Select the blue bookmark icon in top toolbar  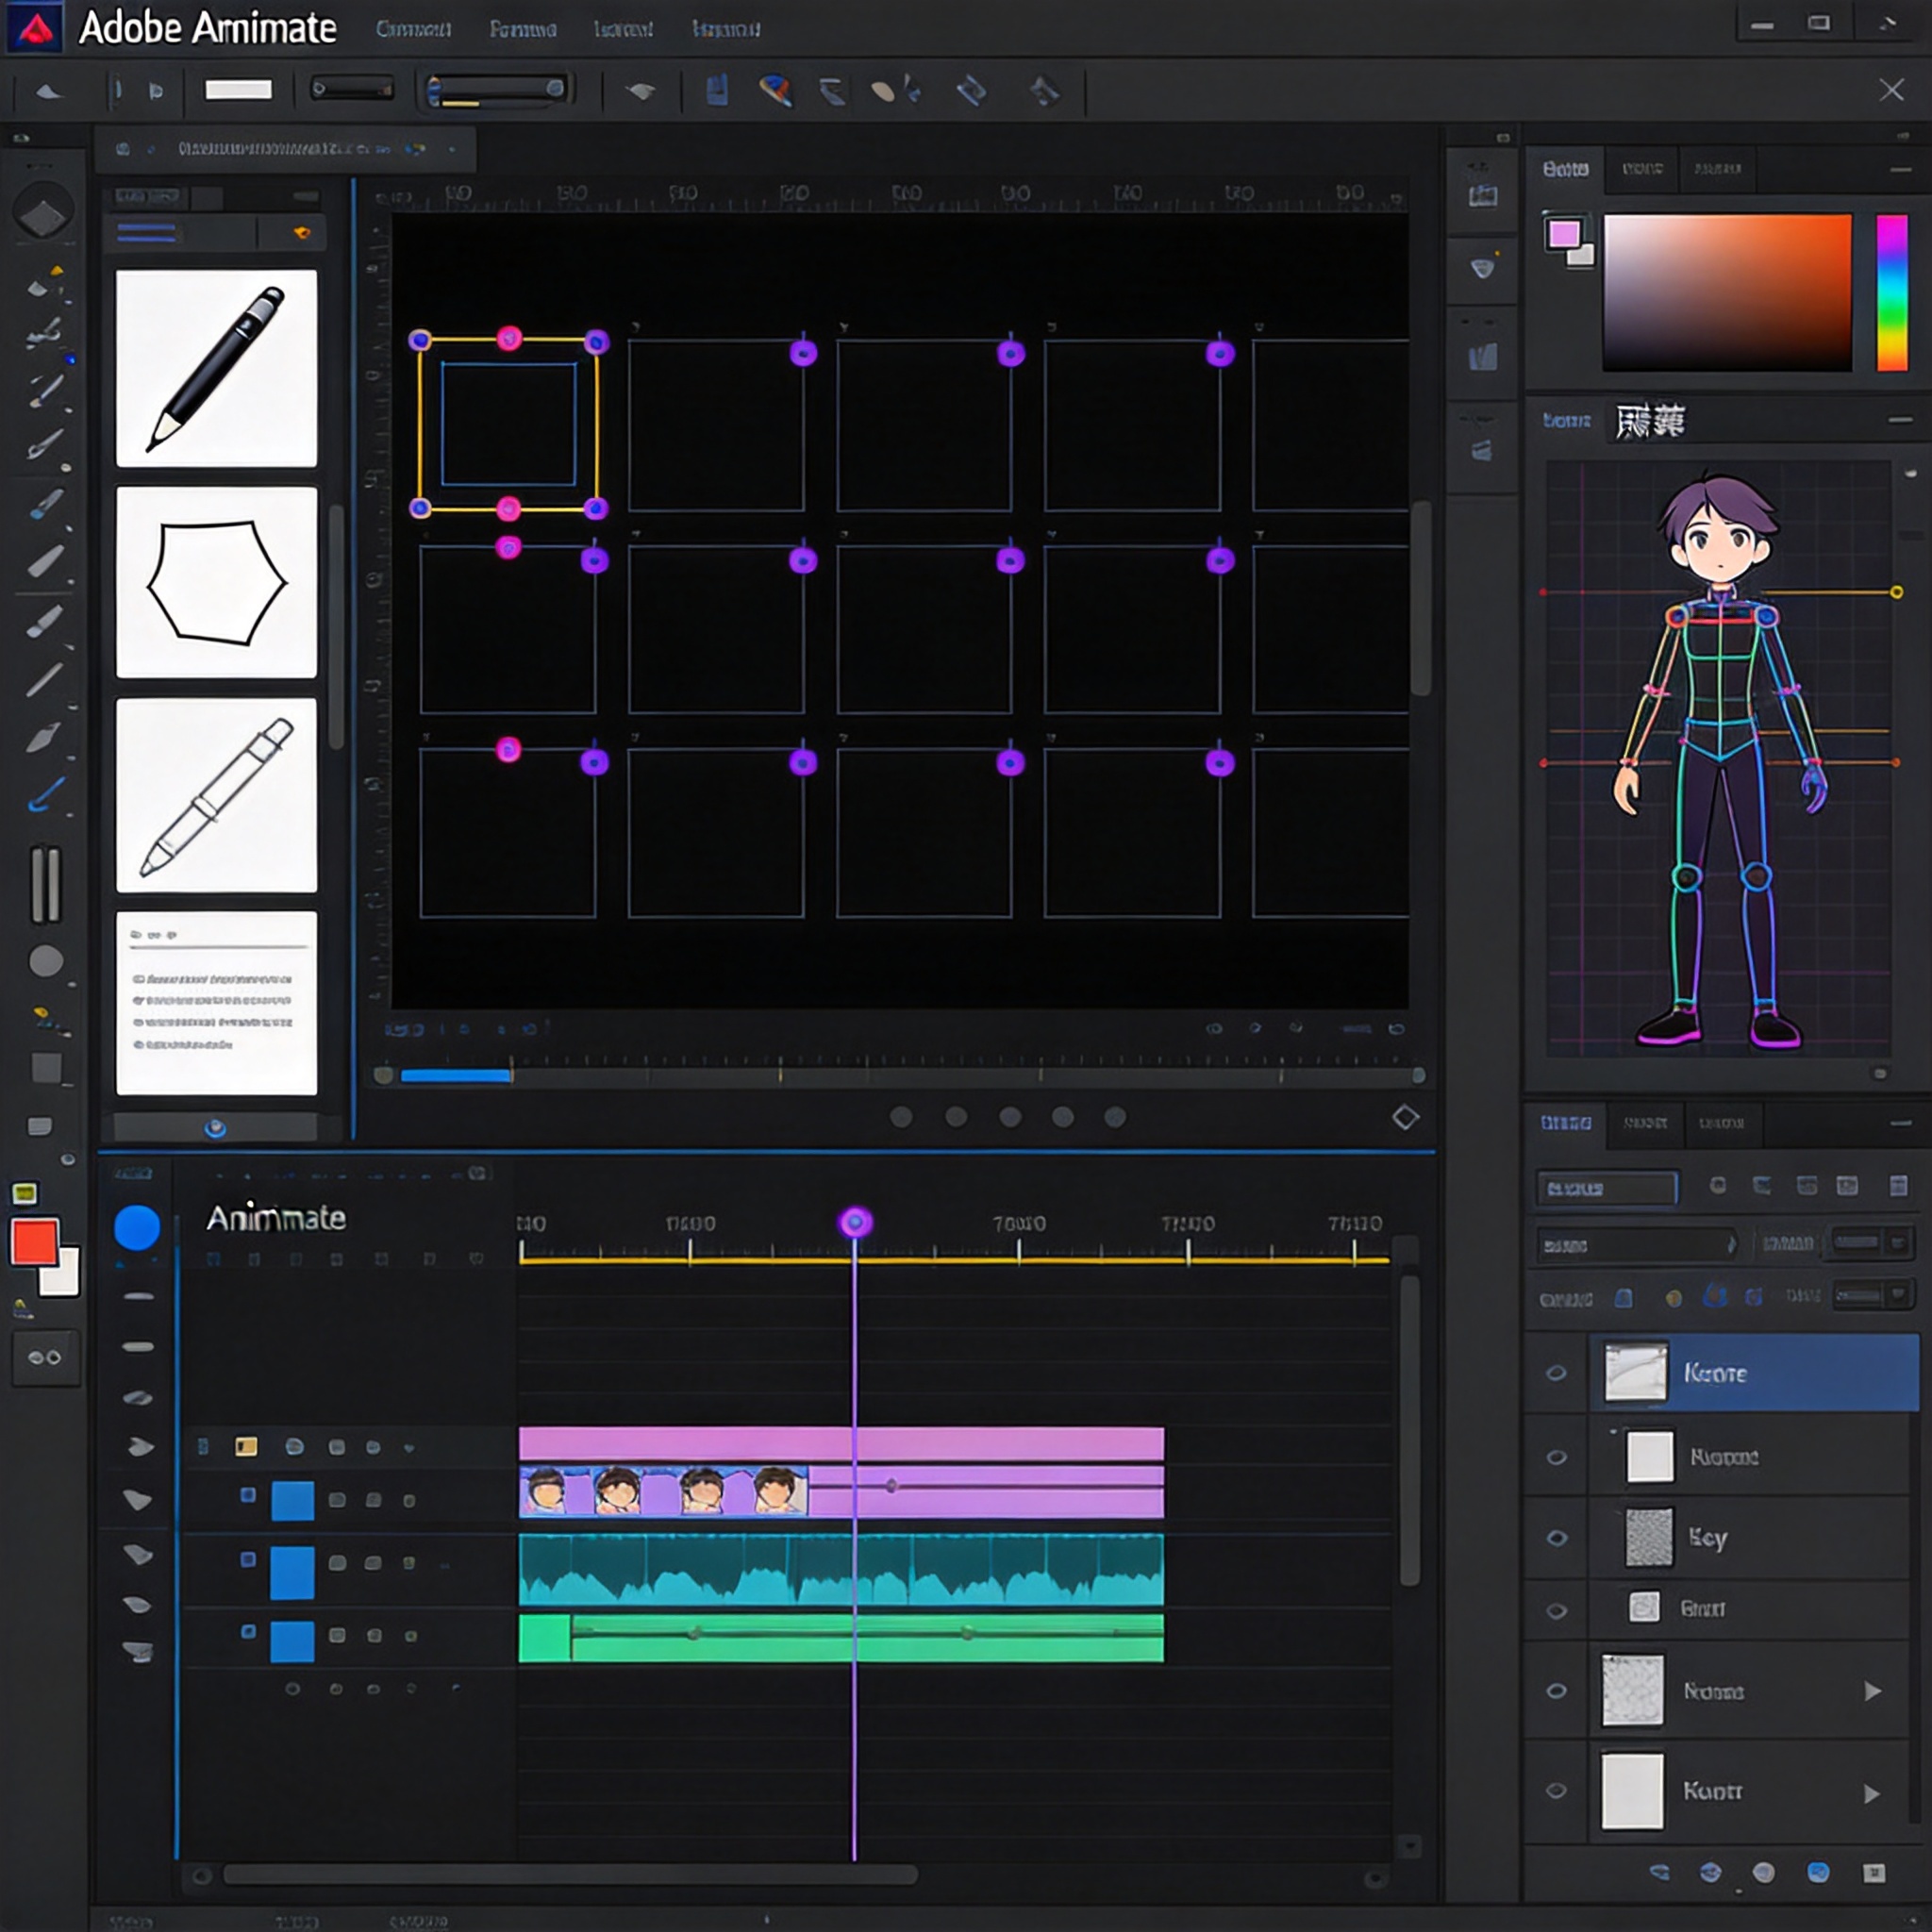717,91
